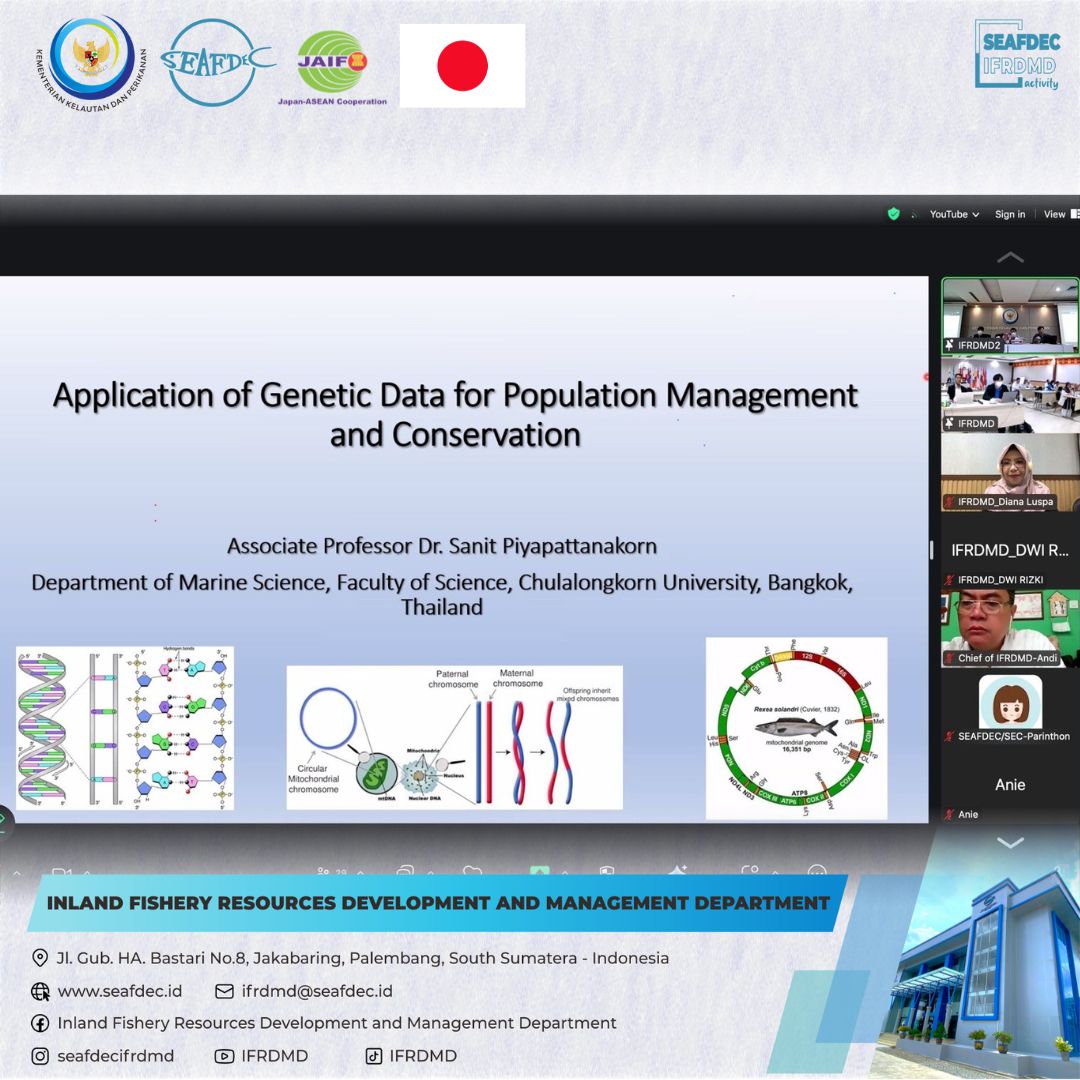Click the Sign in link
The height and width of the screenshot is (1080, 1080).
(x=1010, y=214)
